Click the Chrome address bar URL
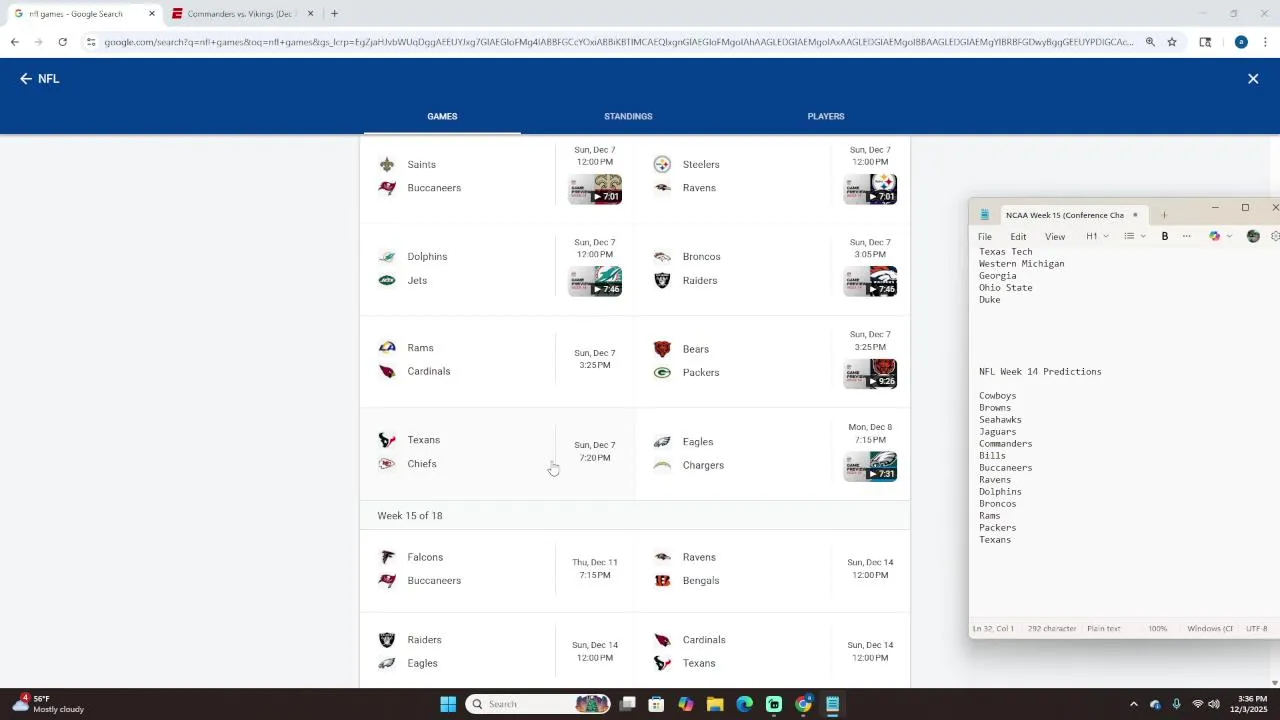The width and height of the screenshot is (1280, 720). (x=618, y=42)
